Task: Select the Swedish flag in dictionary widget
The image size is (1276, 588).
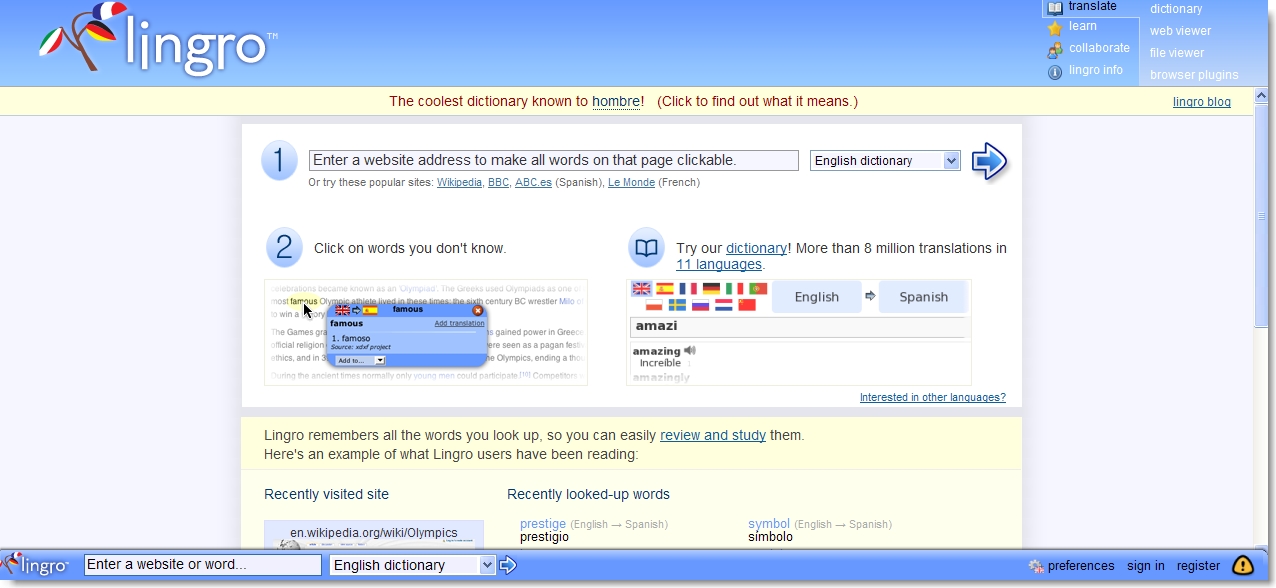Action: click(677, 305)
